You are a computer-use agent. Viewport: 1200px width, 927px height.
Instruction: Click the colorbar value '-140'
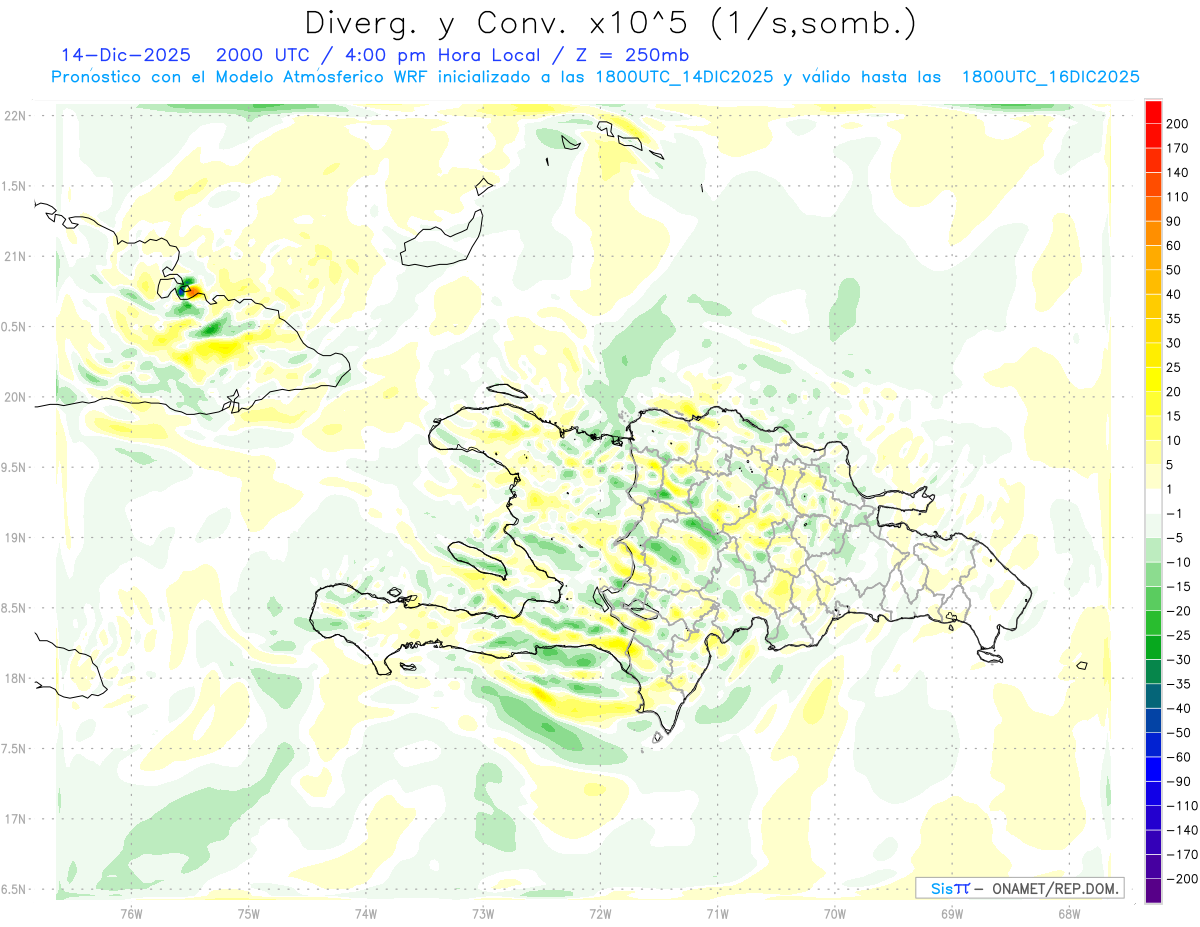tap(1181, 830)
